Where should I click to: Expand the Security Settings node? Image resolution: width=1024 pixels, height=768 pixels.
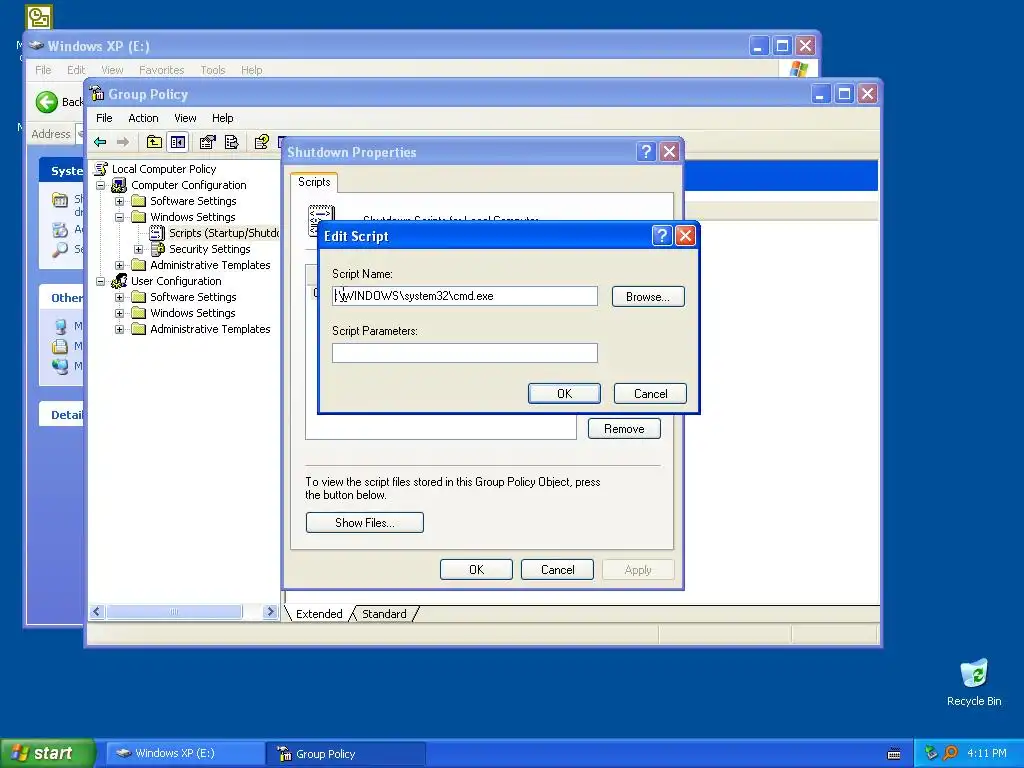point(138,249)
